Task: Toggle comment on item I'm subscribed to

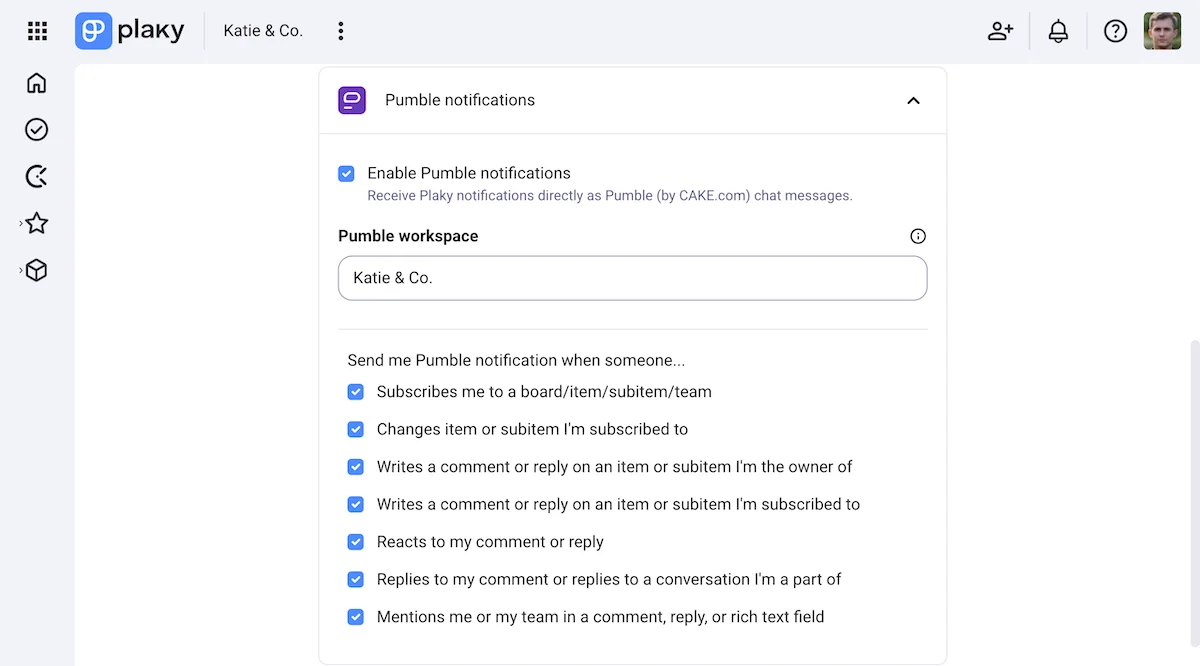Action: coord(355,504)
